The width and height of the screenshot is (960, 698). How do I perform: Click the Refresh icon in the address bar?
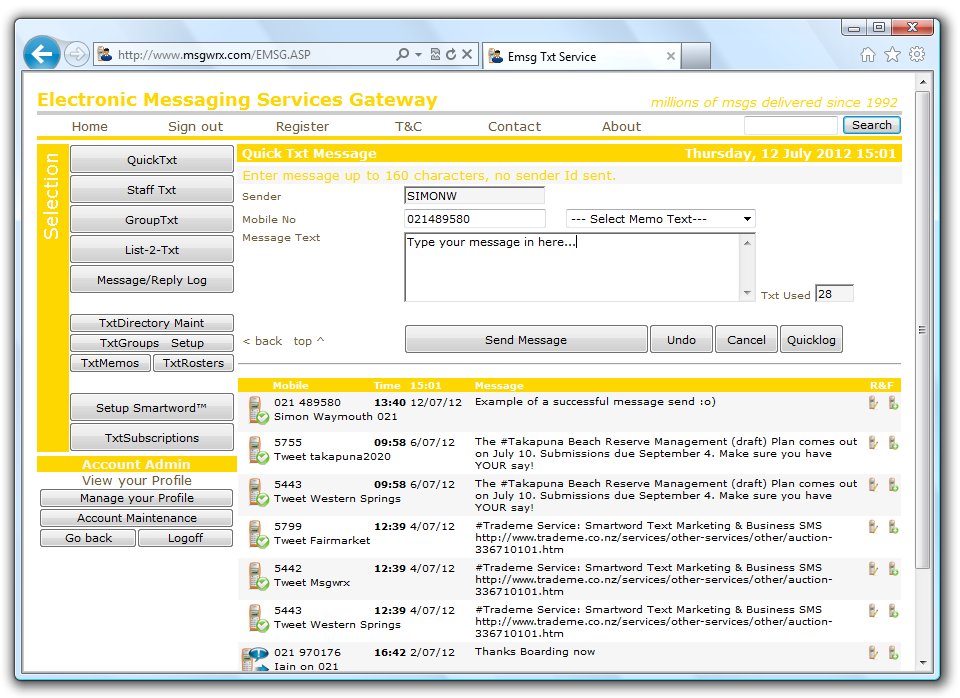450,52
